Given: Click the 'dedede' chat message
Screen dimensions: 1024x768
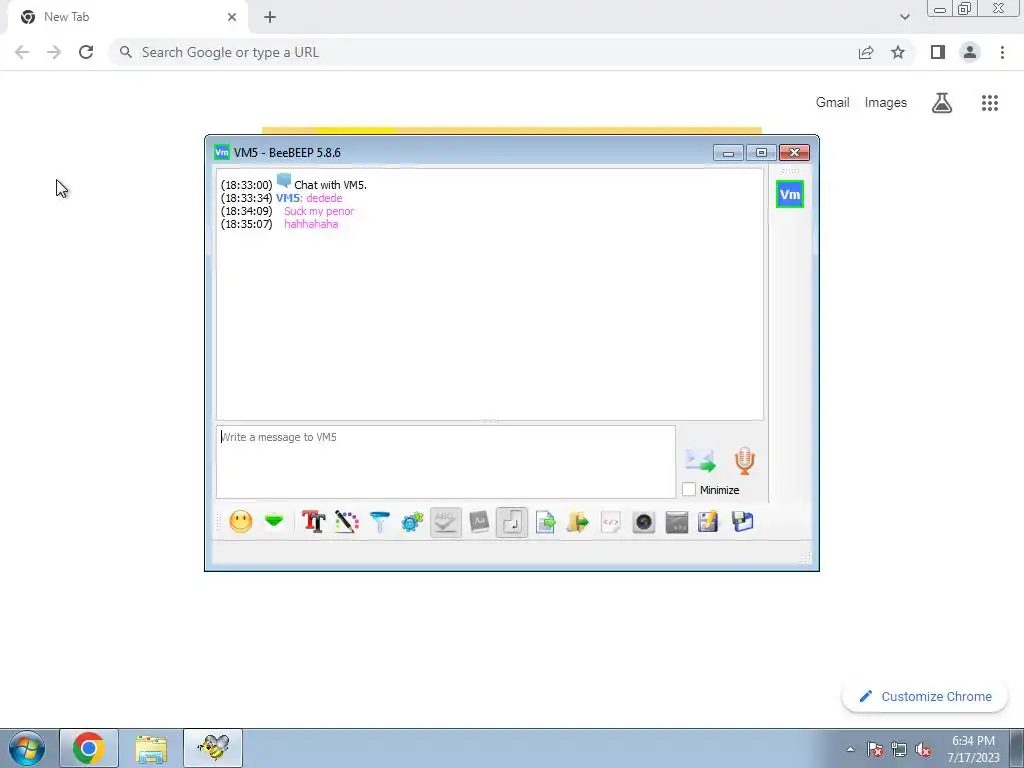Looking at the screenshot, I should tap(324, 198).
